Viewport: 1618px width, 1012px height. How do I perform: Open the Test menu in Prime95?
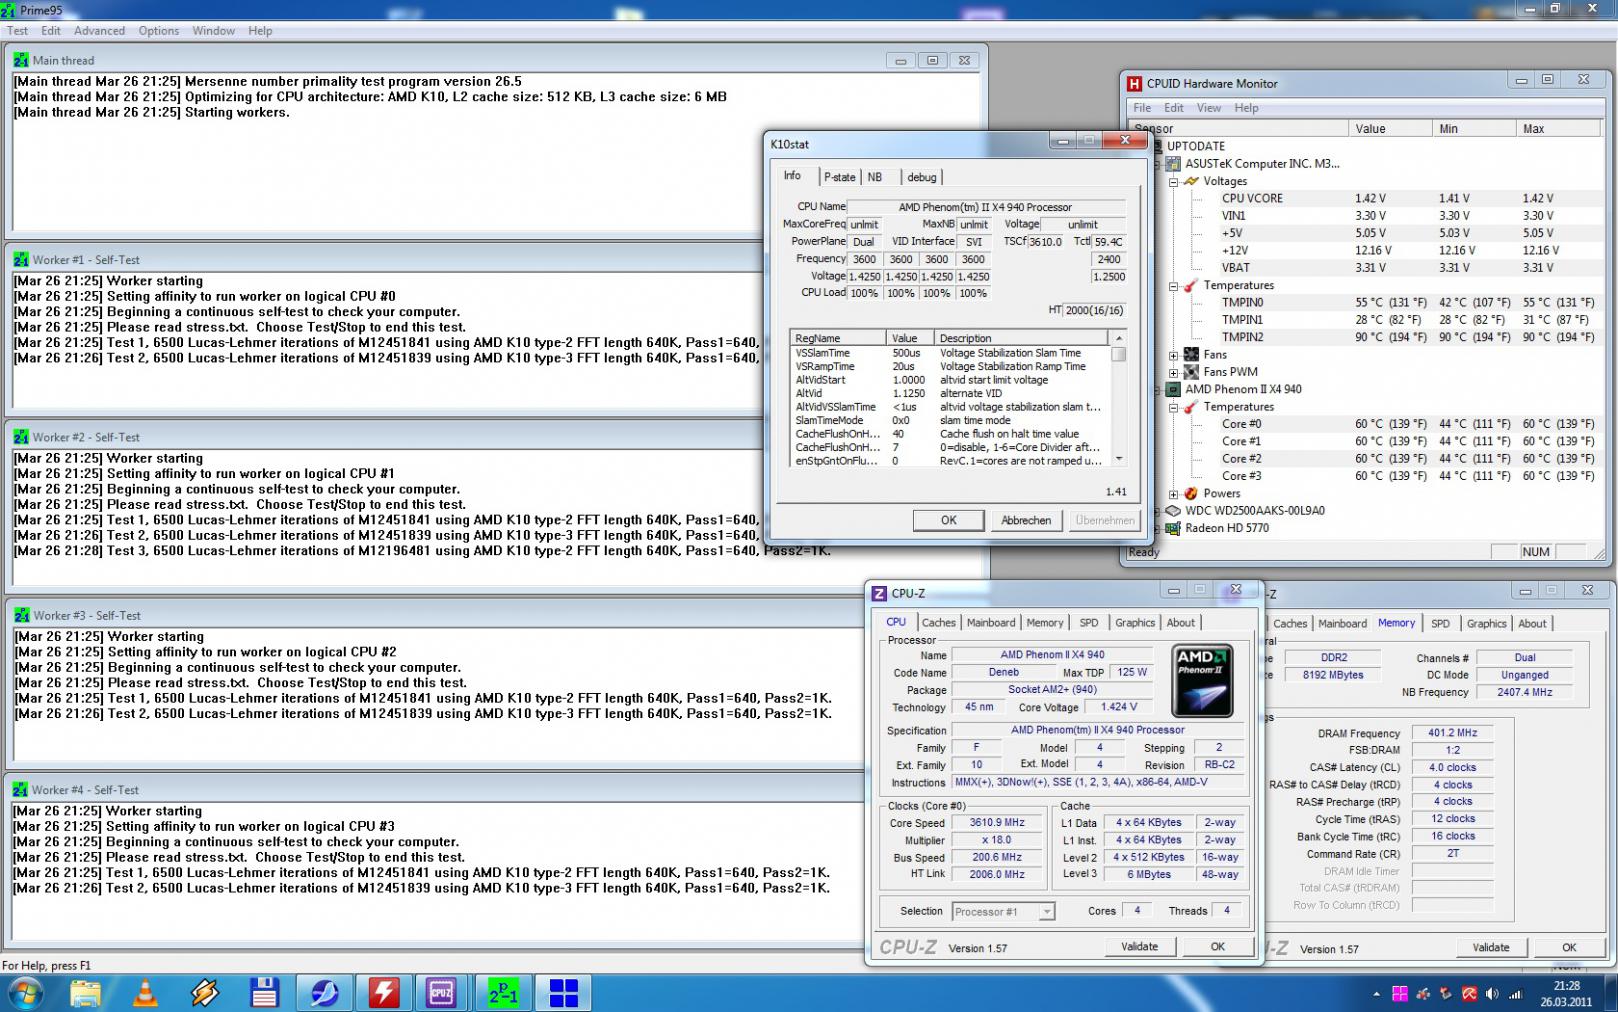pos(18,31)
